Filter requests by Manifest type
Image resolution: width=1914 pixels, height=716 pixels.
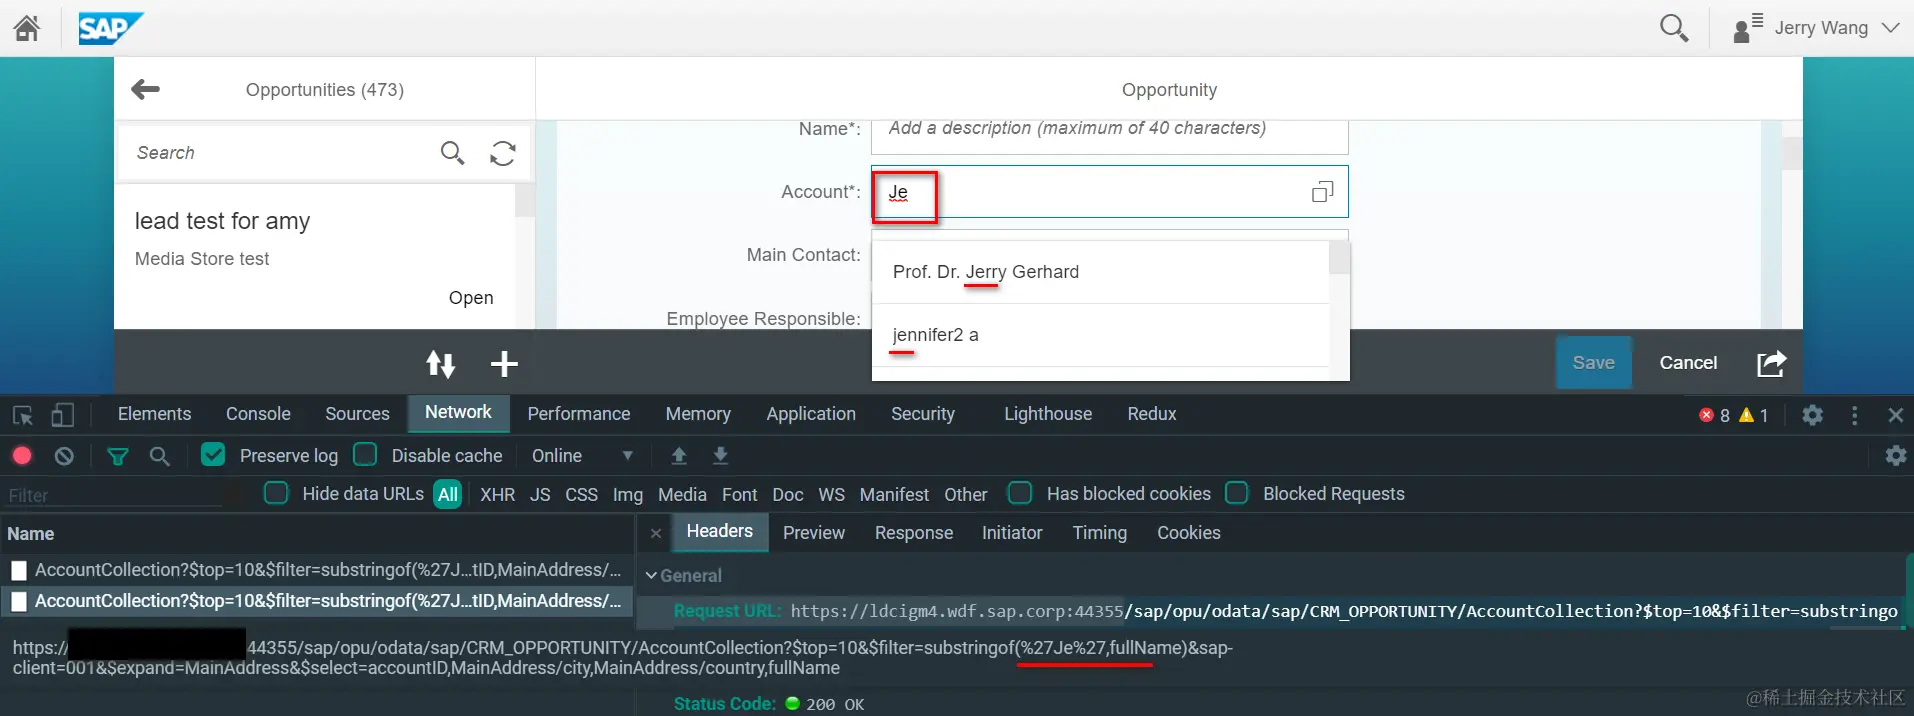coord(894,495)
